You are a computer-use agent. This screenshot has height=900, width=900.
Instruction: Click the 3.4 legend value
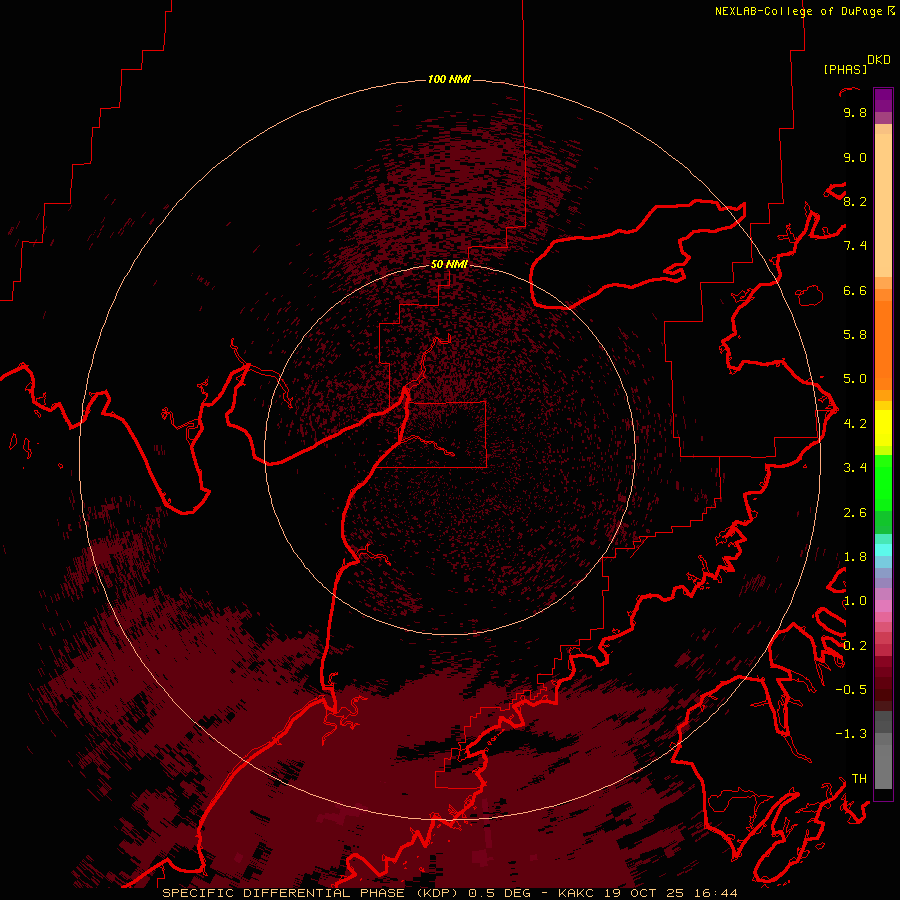click(x=855, y=468)
